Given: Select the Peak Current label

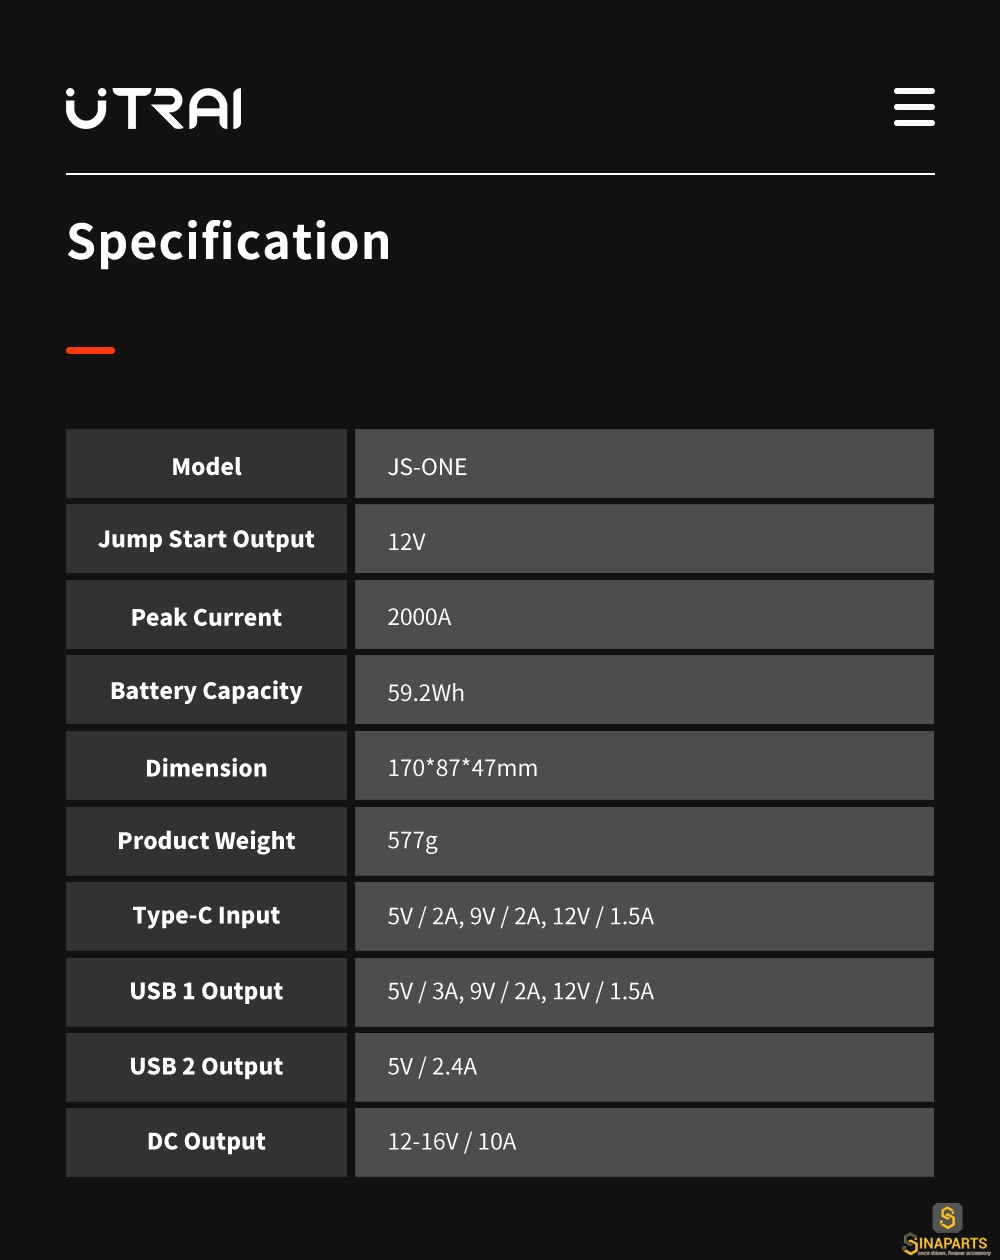Looking at the screenshot, I should (206, 617).
